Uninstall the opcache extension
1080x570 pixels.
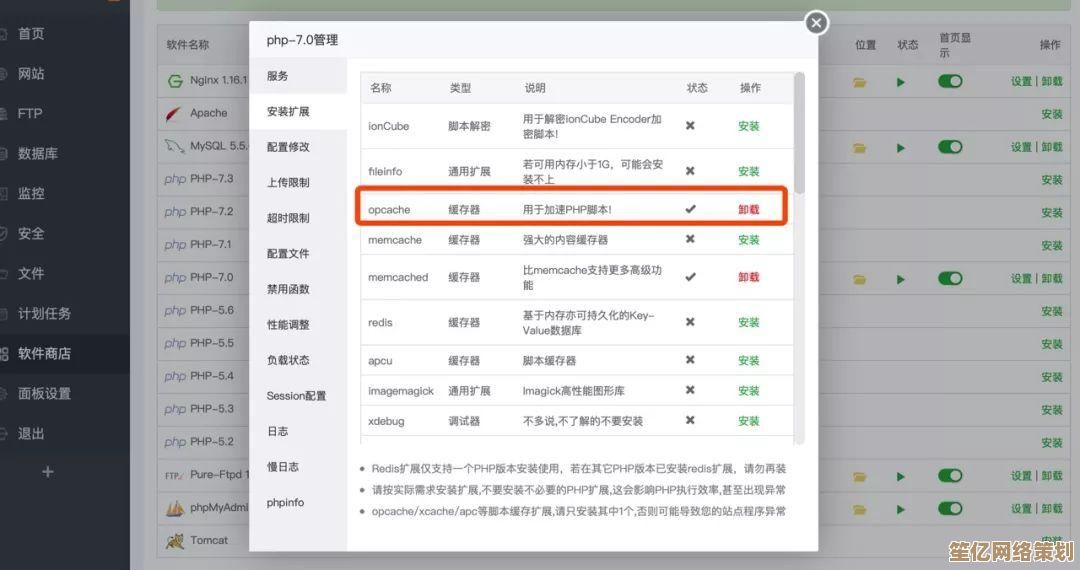tap(749, 210)
